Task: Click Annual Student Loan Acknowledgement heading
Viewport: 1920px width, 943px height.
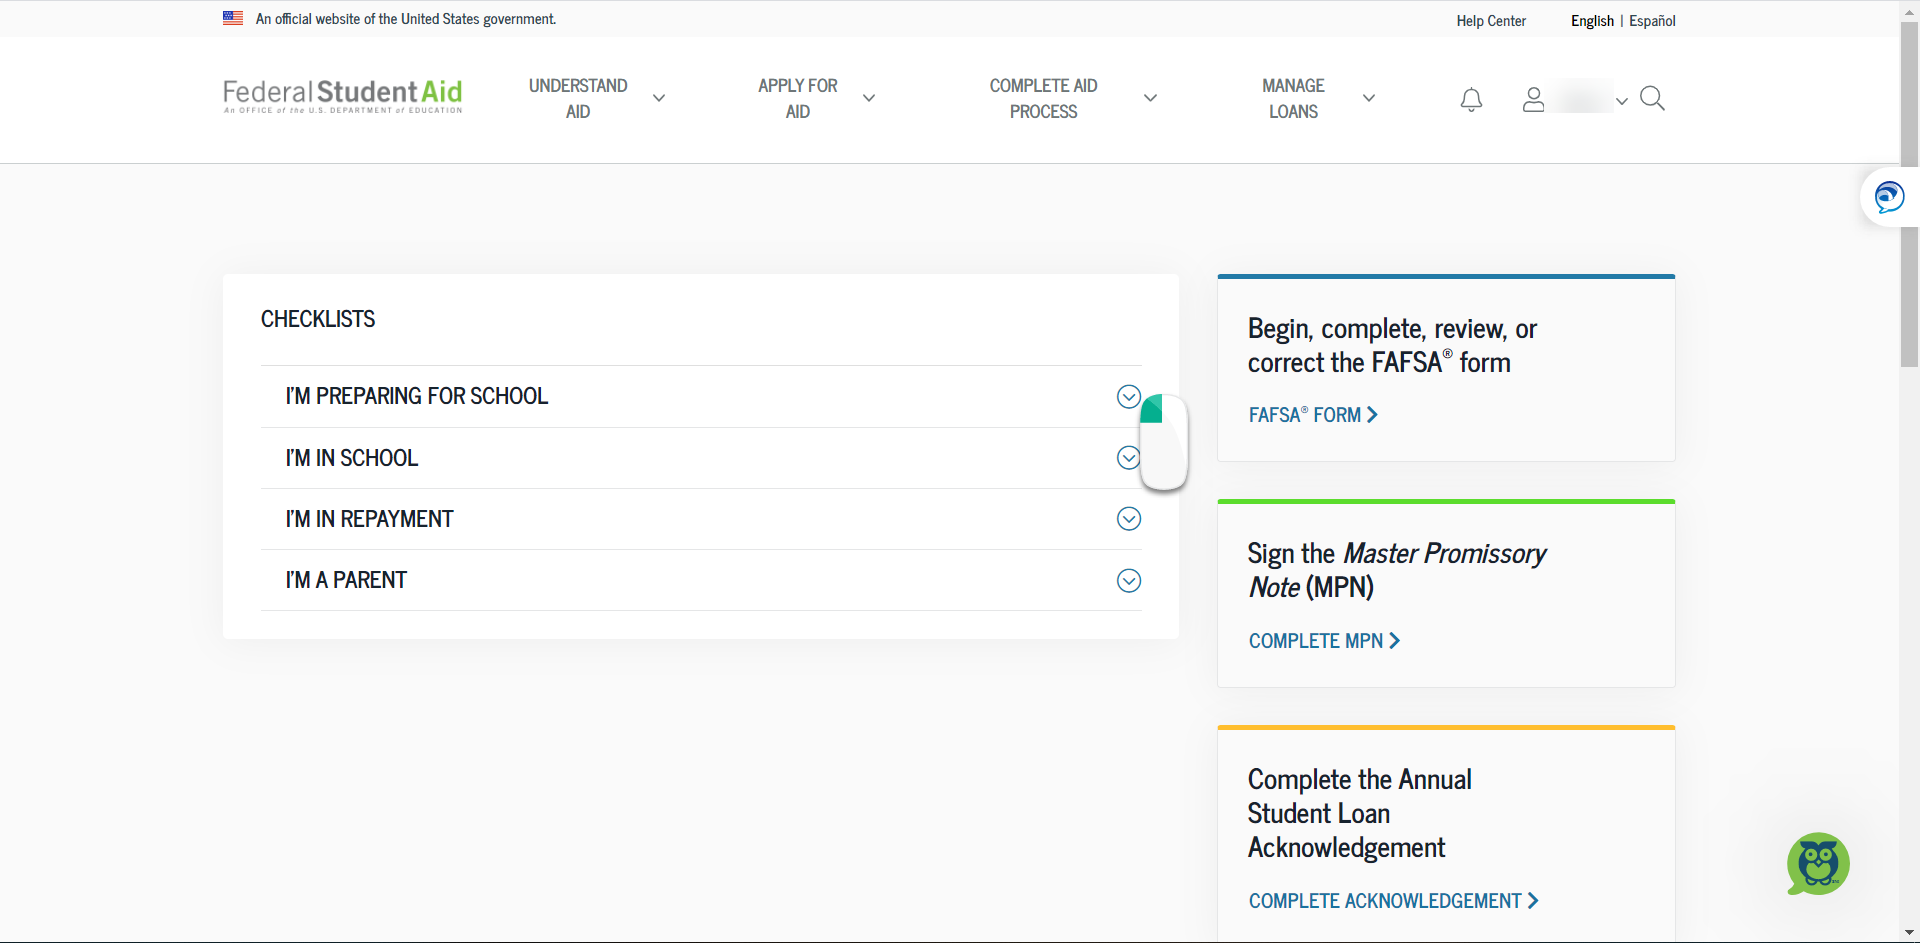Action: (x=1359, y=813)
